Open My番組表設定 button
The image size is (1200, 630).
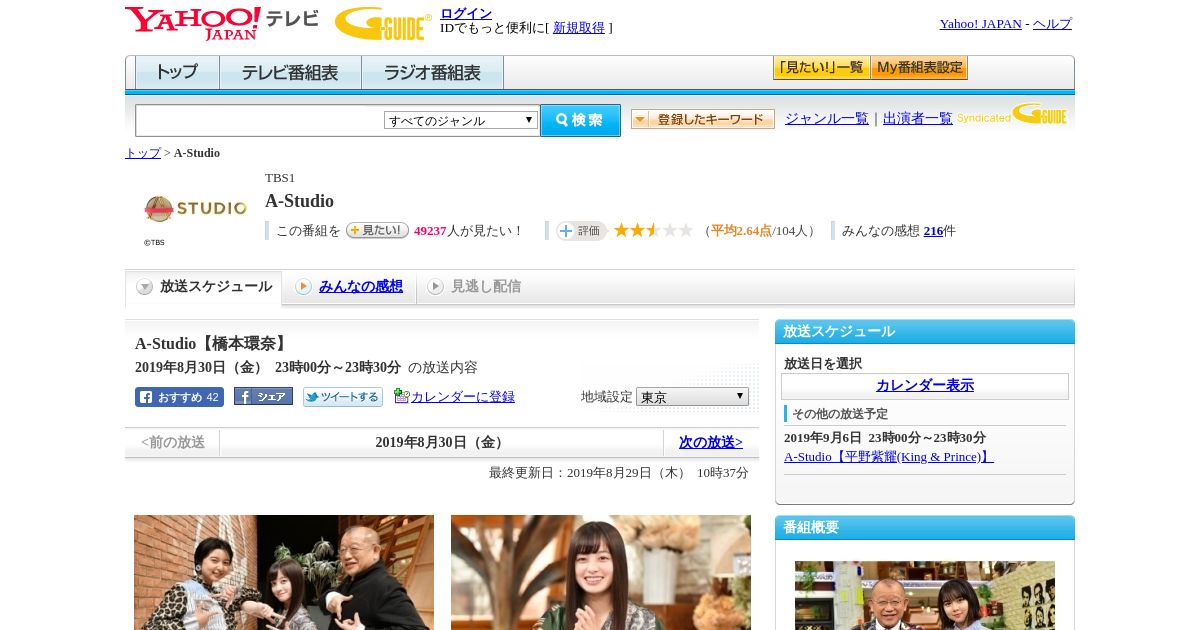tap(919, 68)
